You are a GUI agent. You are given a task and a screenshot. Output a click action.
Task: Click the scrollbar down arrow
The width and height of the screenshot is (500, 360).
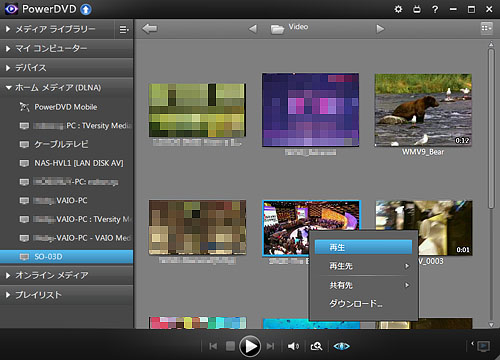click(x=491, y=324)
